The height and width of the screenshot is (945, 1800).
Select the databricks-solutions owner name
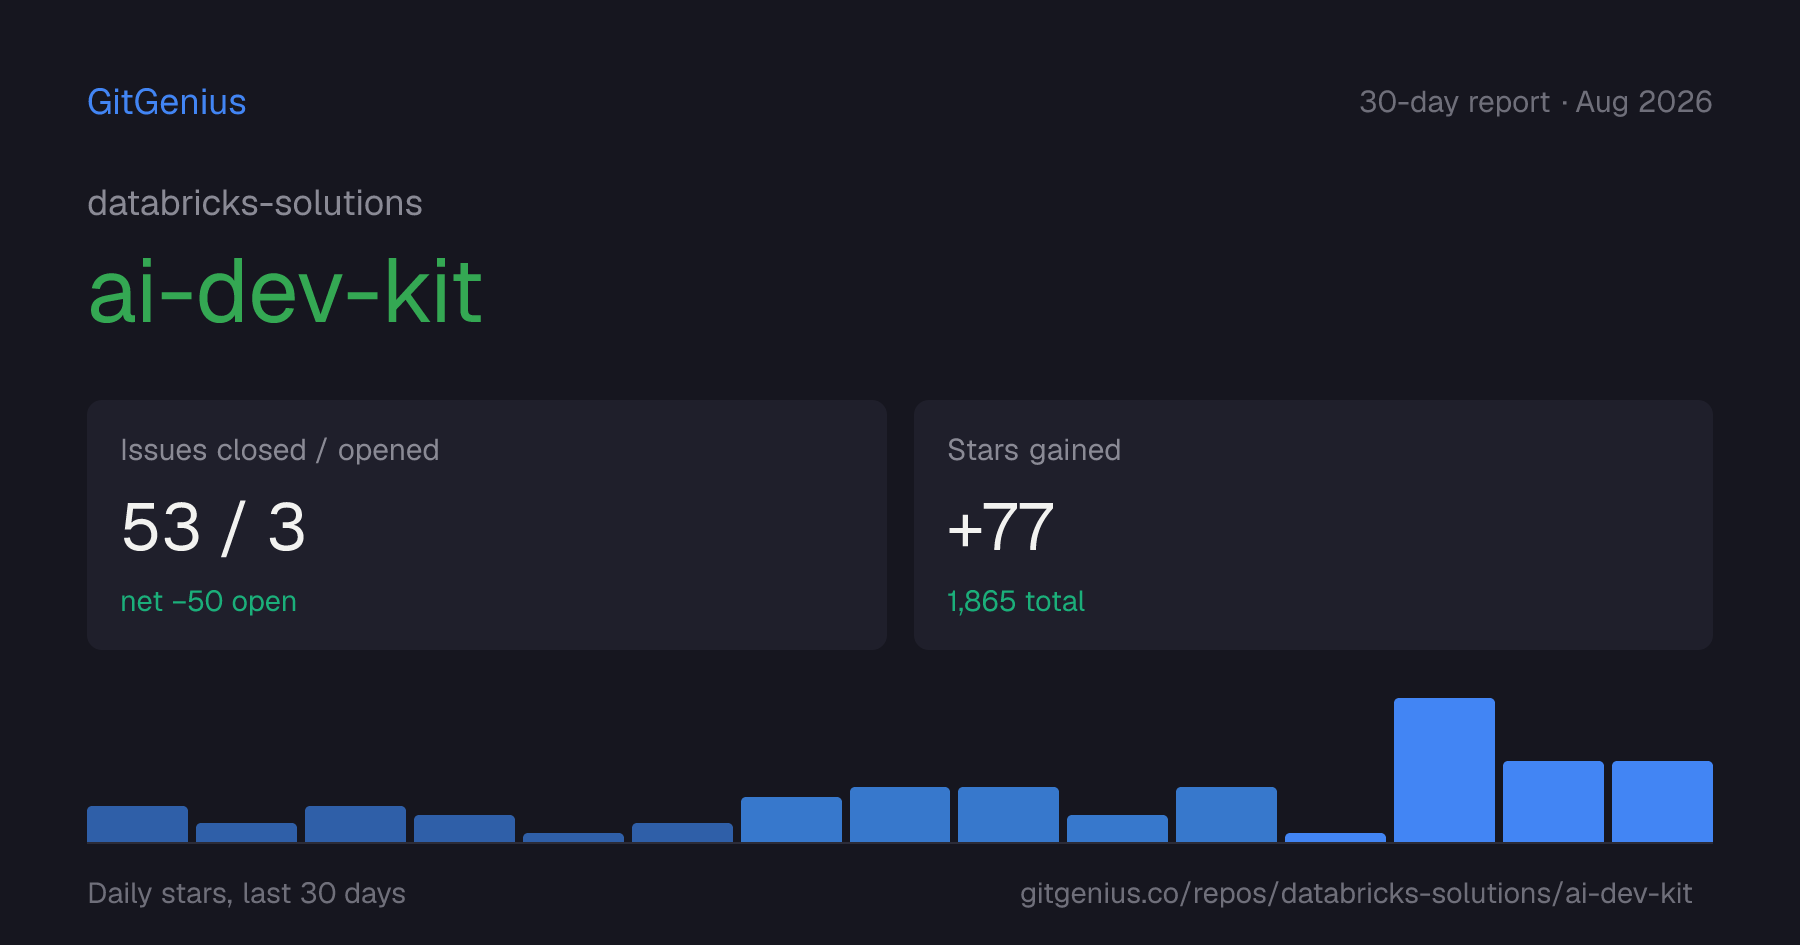coord(255,203)
